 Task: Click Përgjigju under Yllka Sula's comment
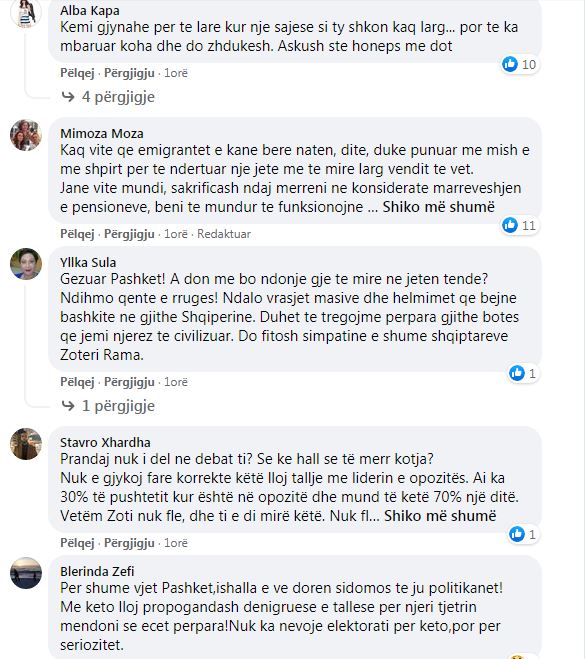coord(129,382)
